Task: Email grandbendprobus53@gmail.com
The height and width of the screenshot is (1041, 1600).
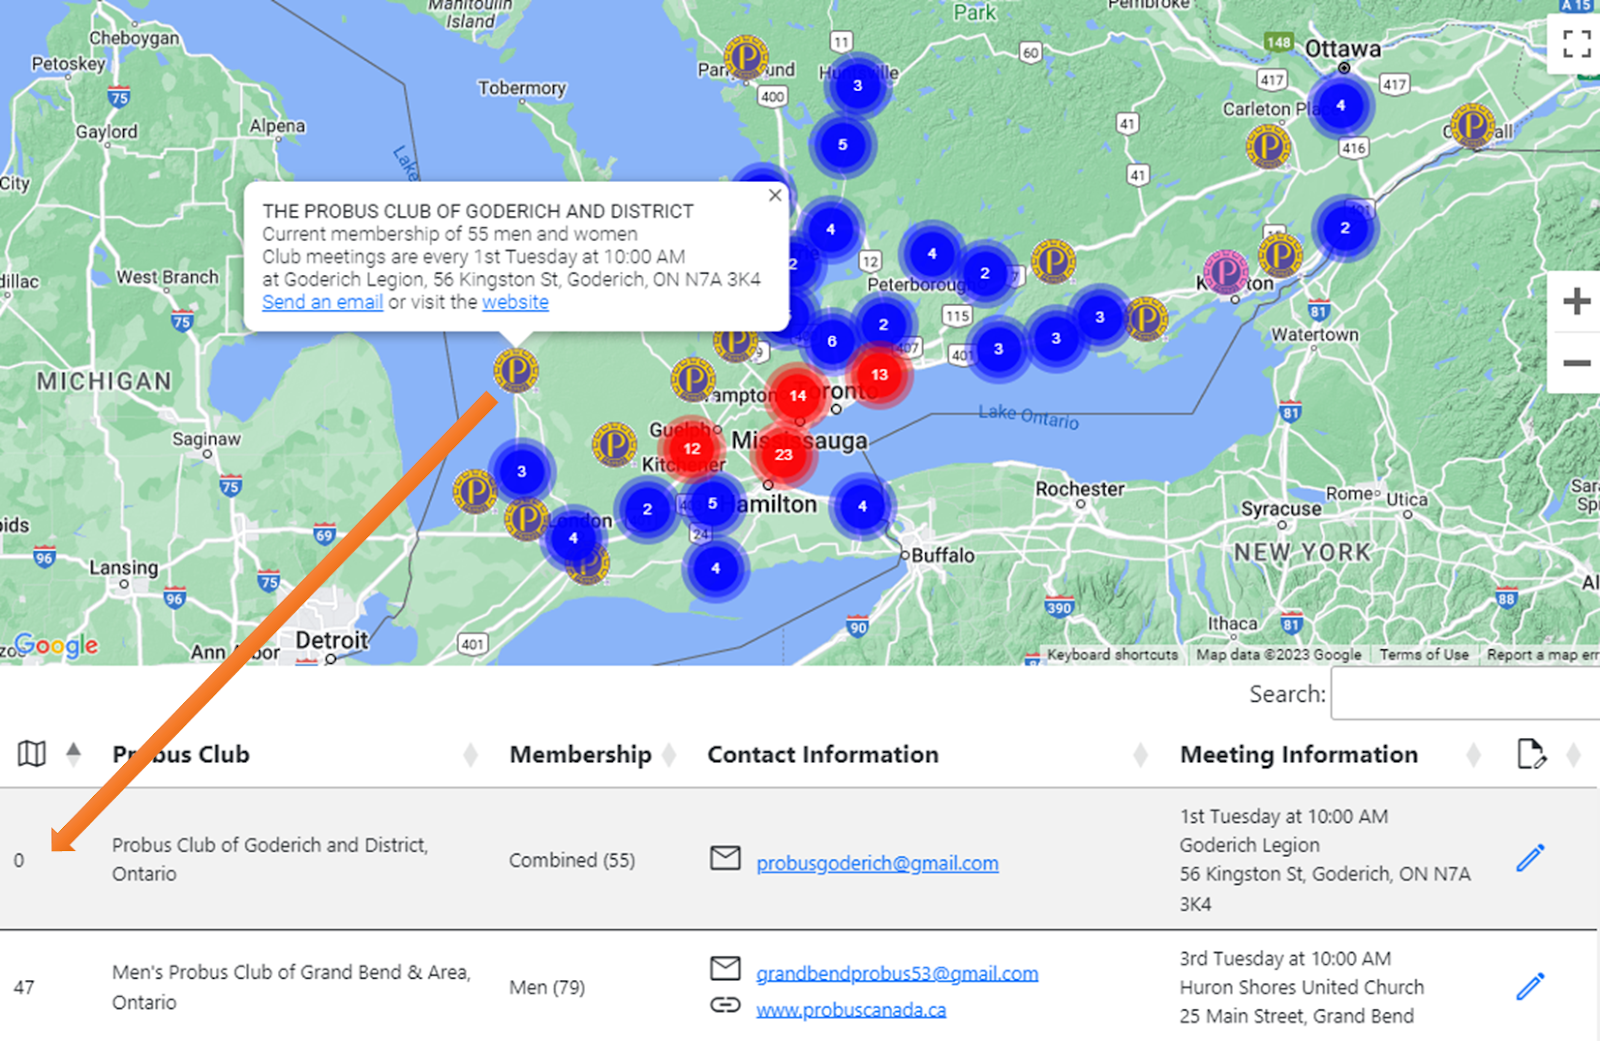Action: coord(897,973)
